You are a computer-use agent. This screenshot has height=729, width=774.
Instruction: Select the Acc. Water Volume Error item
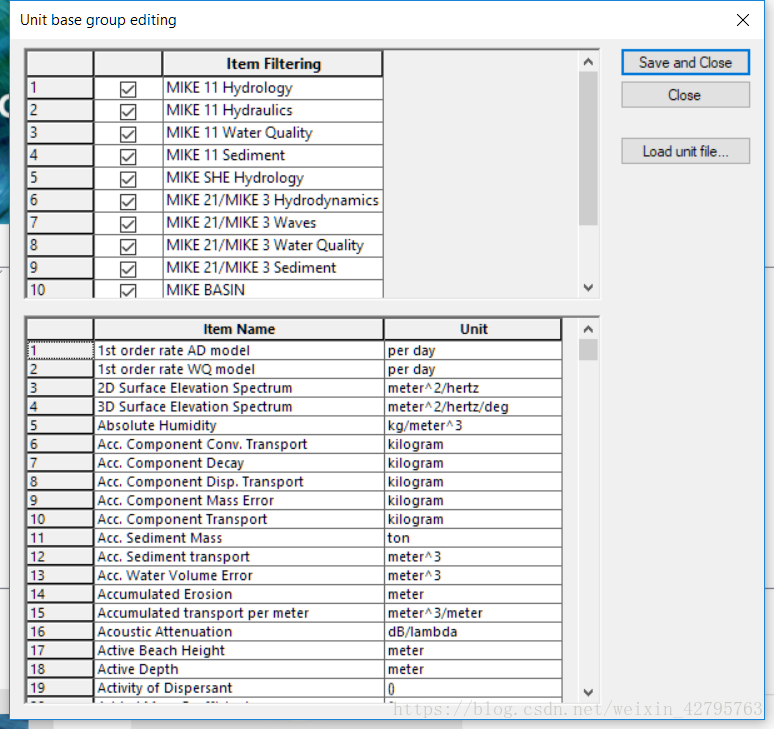point(239,576)
